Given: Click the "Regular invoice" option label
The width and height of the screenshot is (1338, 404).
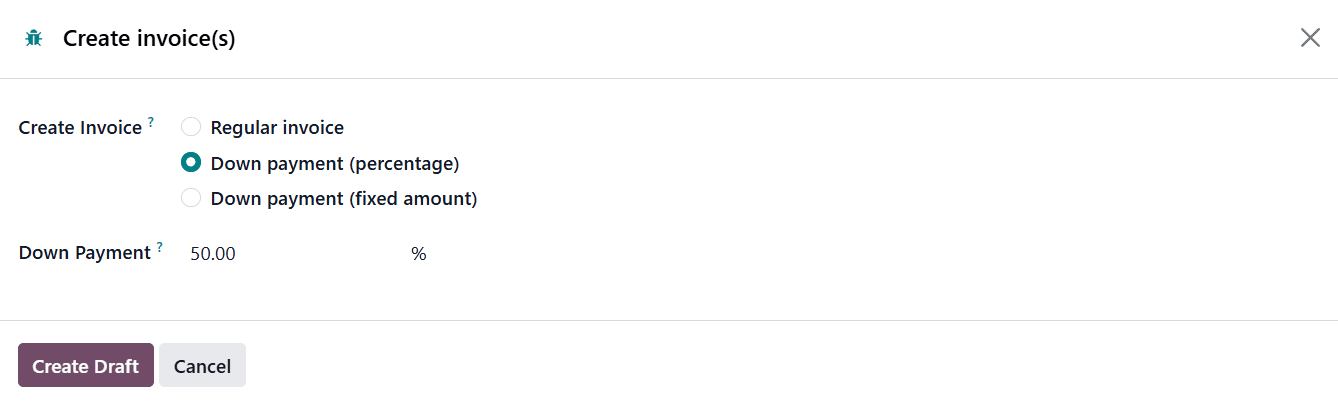Looking at the screenshot, I should pos(277,128).
